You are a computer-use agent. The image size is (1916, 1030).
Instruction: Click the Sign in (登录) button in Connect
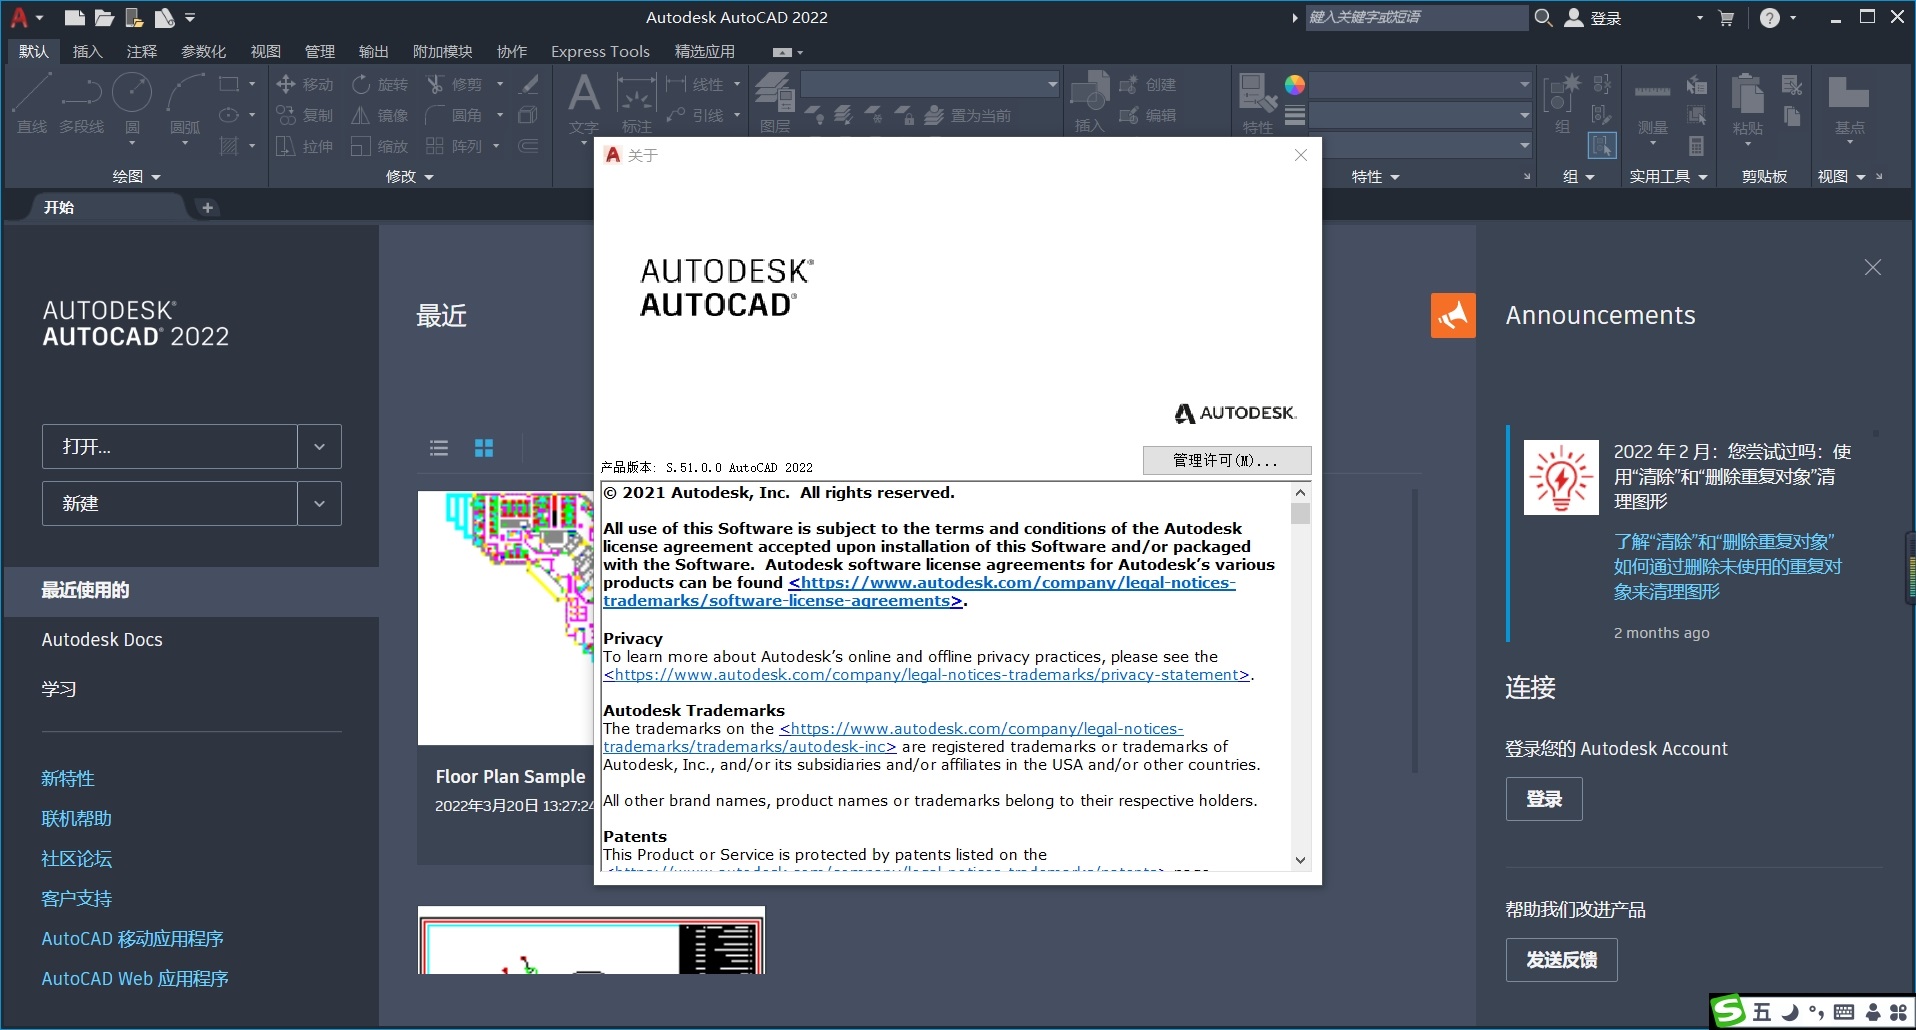(x=1544, y=799)
